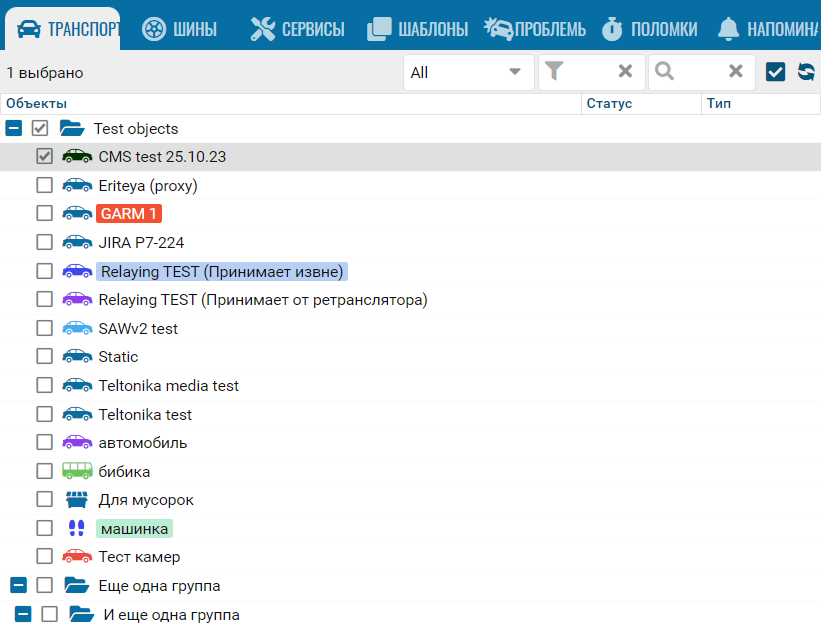
Task: Switch to the Шины tab
Action: (180, 29)
